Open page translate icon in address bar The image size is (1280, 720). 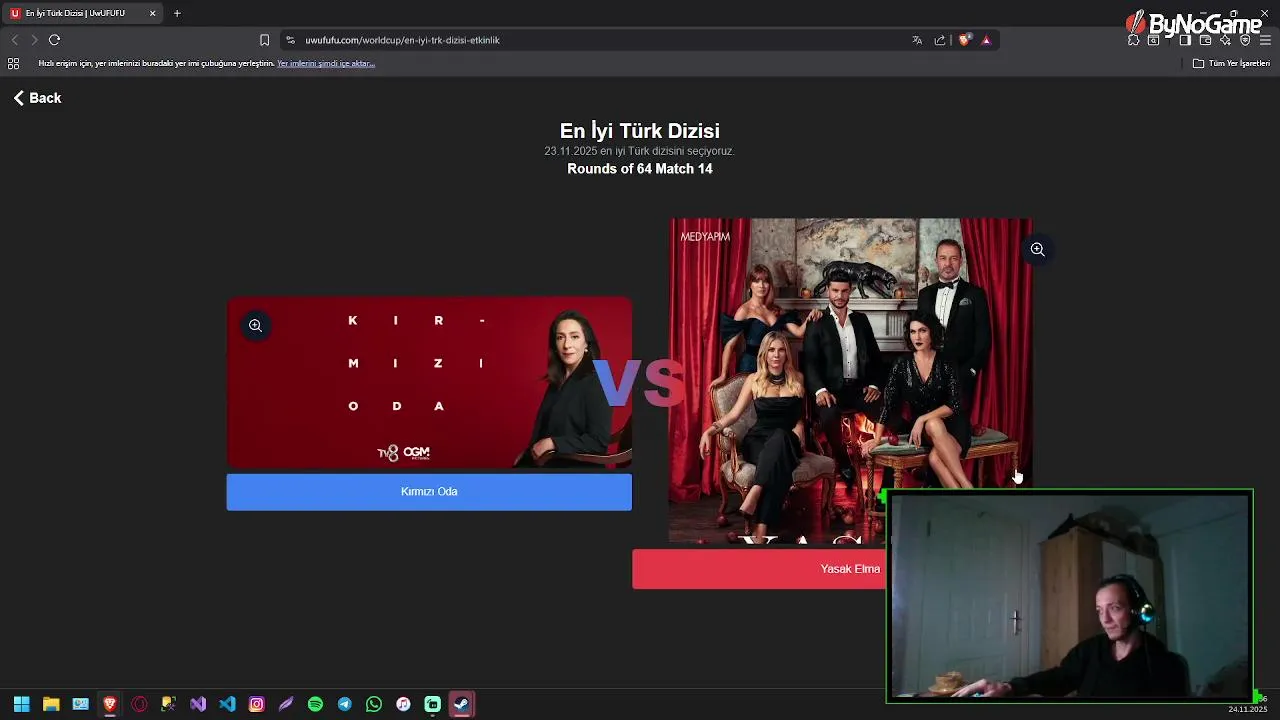click(x=917, y=40)
